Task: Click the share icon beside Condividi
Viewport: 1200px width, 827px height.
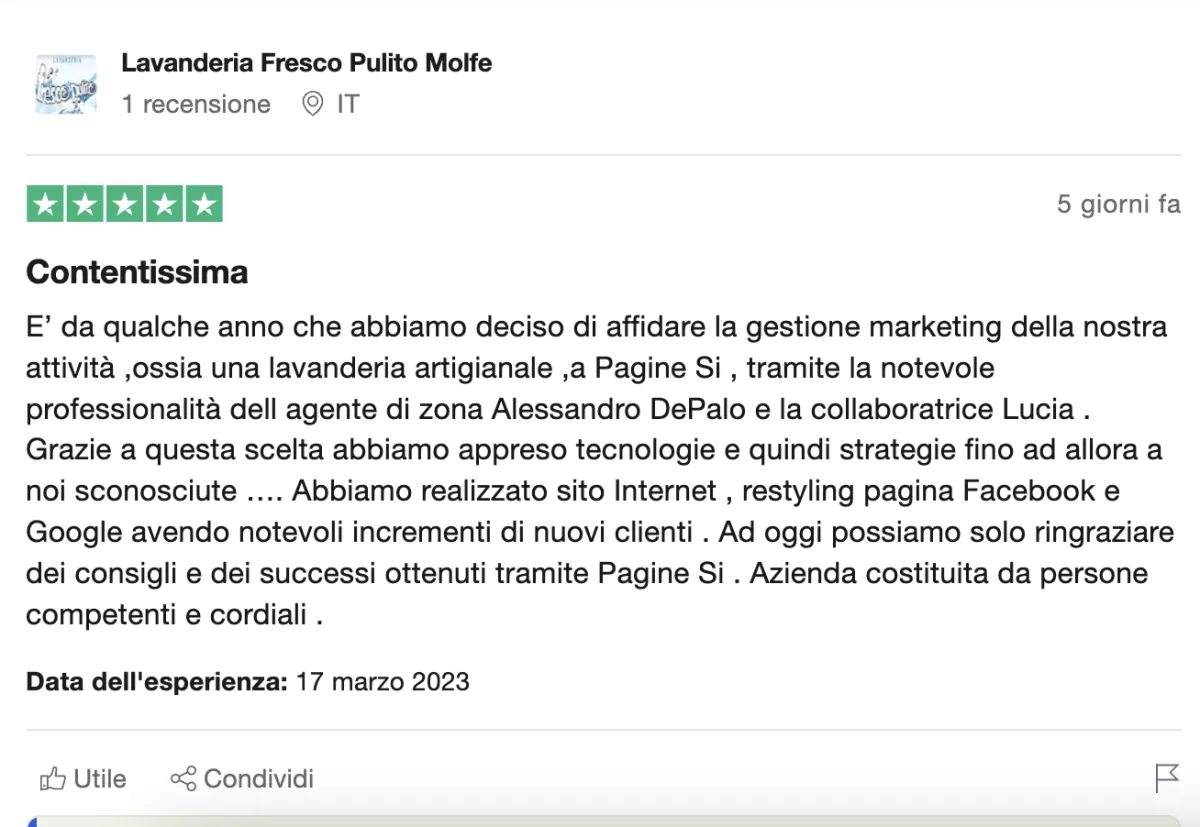Action: (183, 778)
